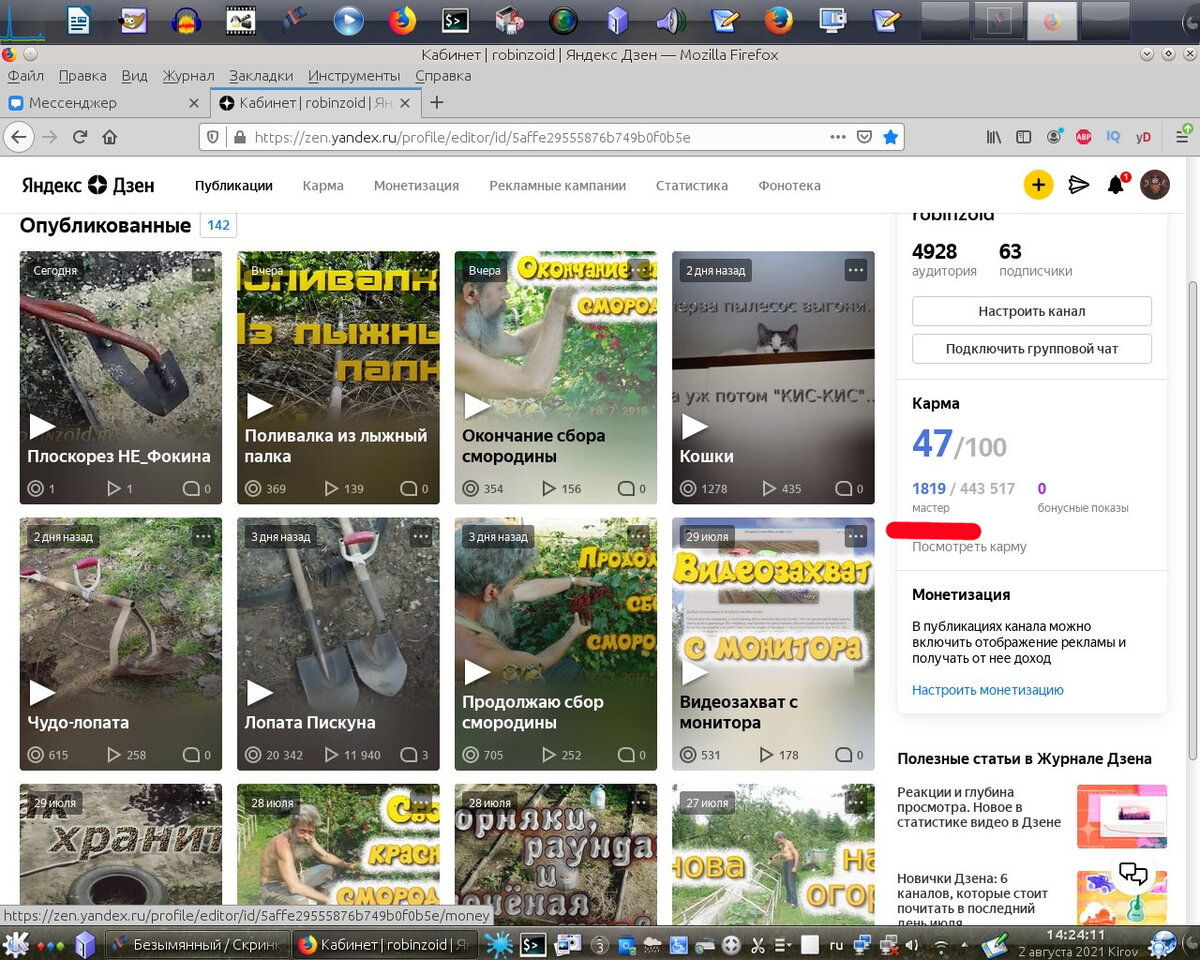1200x960 pixels.
Task: Open the Посмотреть карму link
Action: [x=969, y=547]
